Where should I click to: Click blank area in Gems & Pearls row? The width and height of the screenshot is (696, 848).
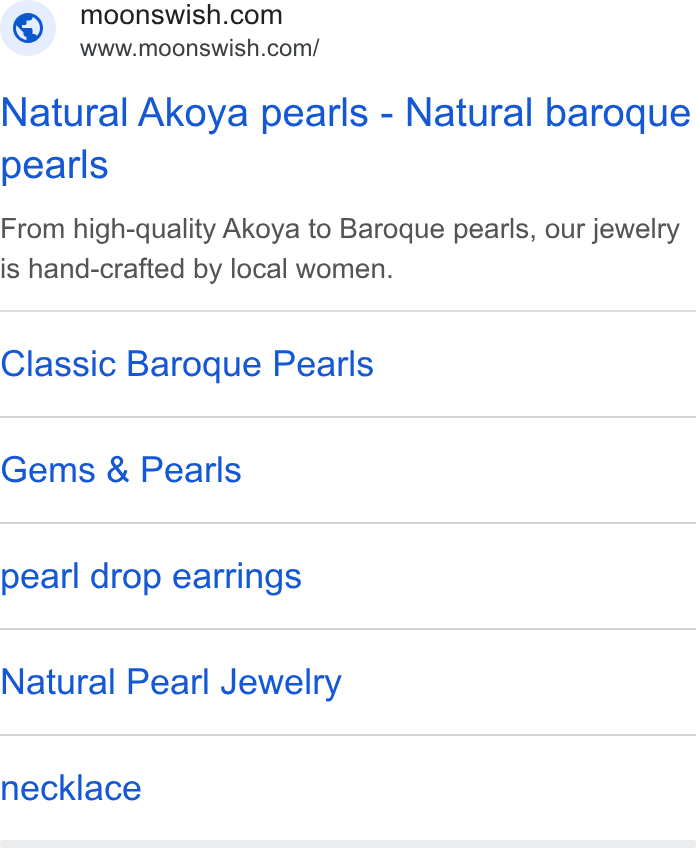tap(468, 470)
